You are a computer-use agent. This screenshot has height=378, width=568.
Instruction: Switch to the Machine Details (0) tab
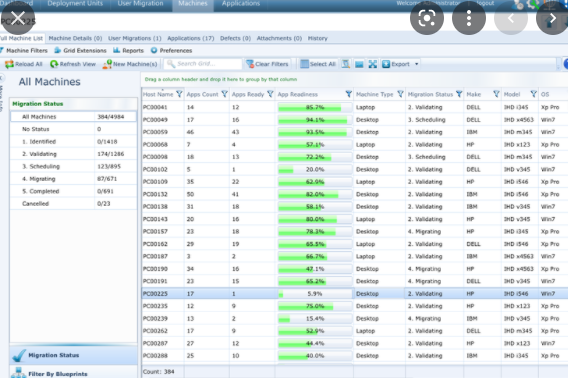75,38
